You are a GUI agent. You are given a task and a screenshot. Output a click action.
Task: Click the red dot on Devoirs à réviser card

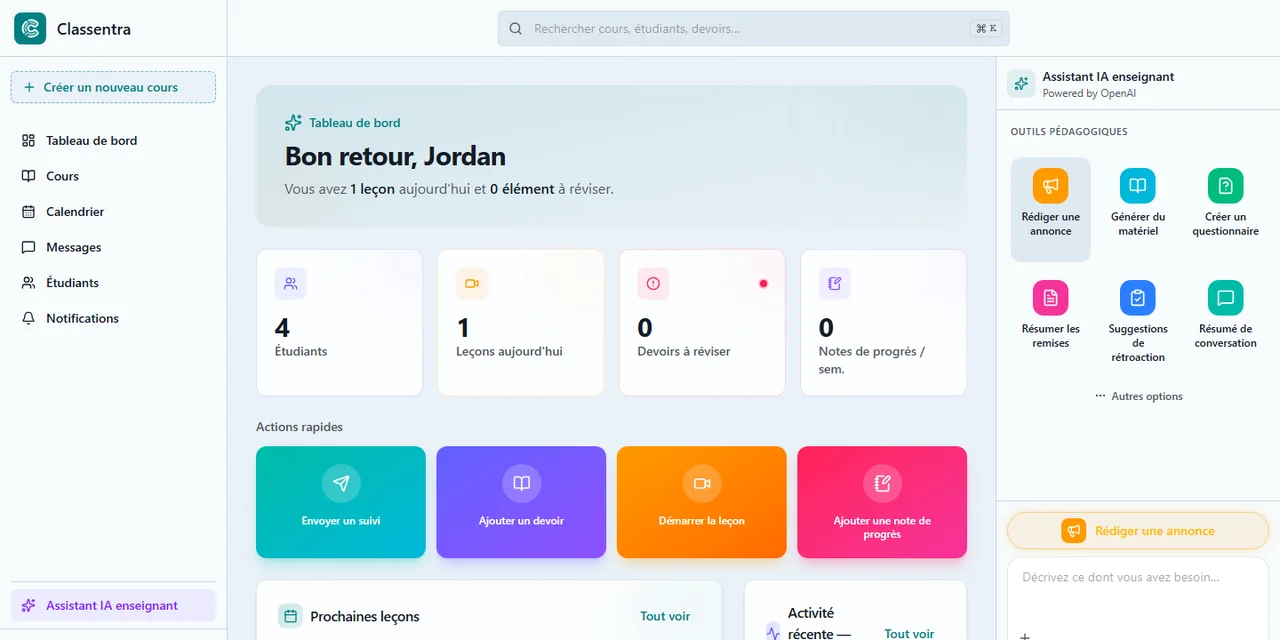(x=763, y=284)
